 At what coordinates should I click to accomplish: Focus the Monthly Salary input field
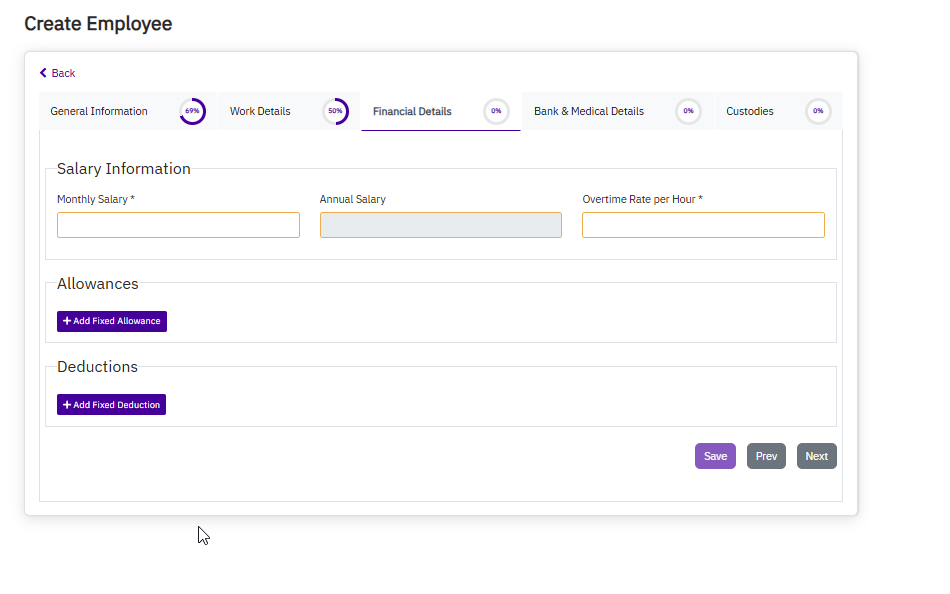tap(178, 225)
